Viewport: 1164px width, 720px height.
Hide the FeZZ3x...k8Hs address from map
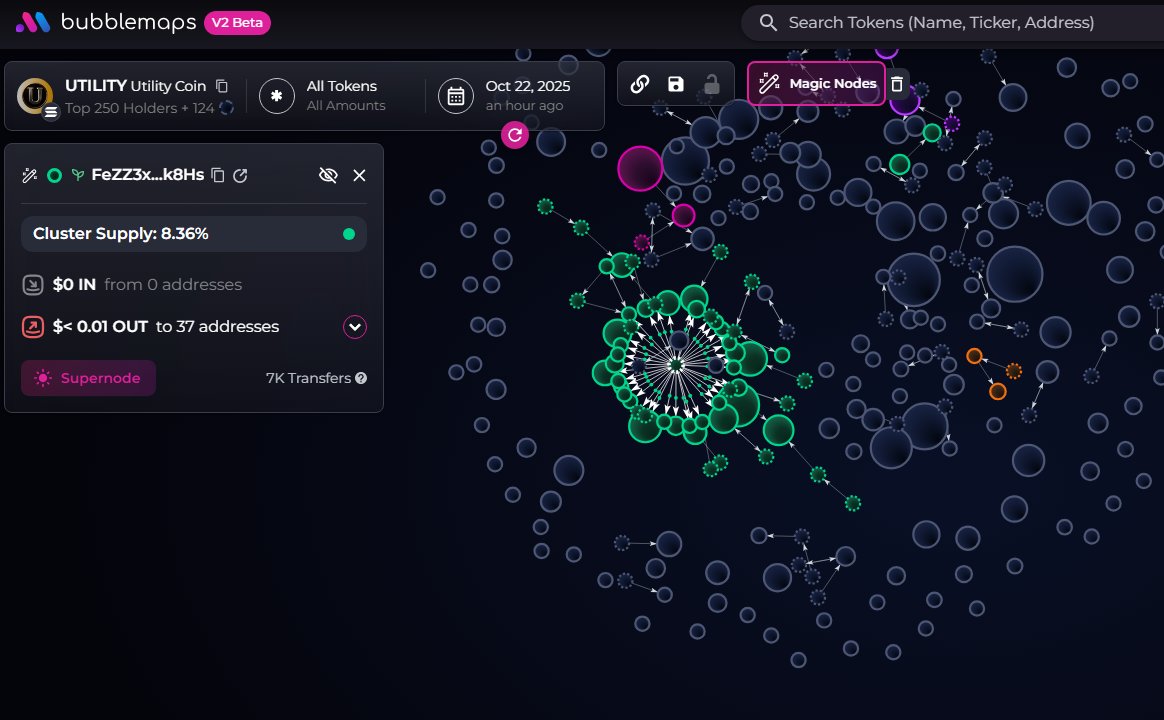pos(328,175)
